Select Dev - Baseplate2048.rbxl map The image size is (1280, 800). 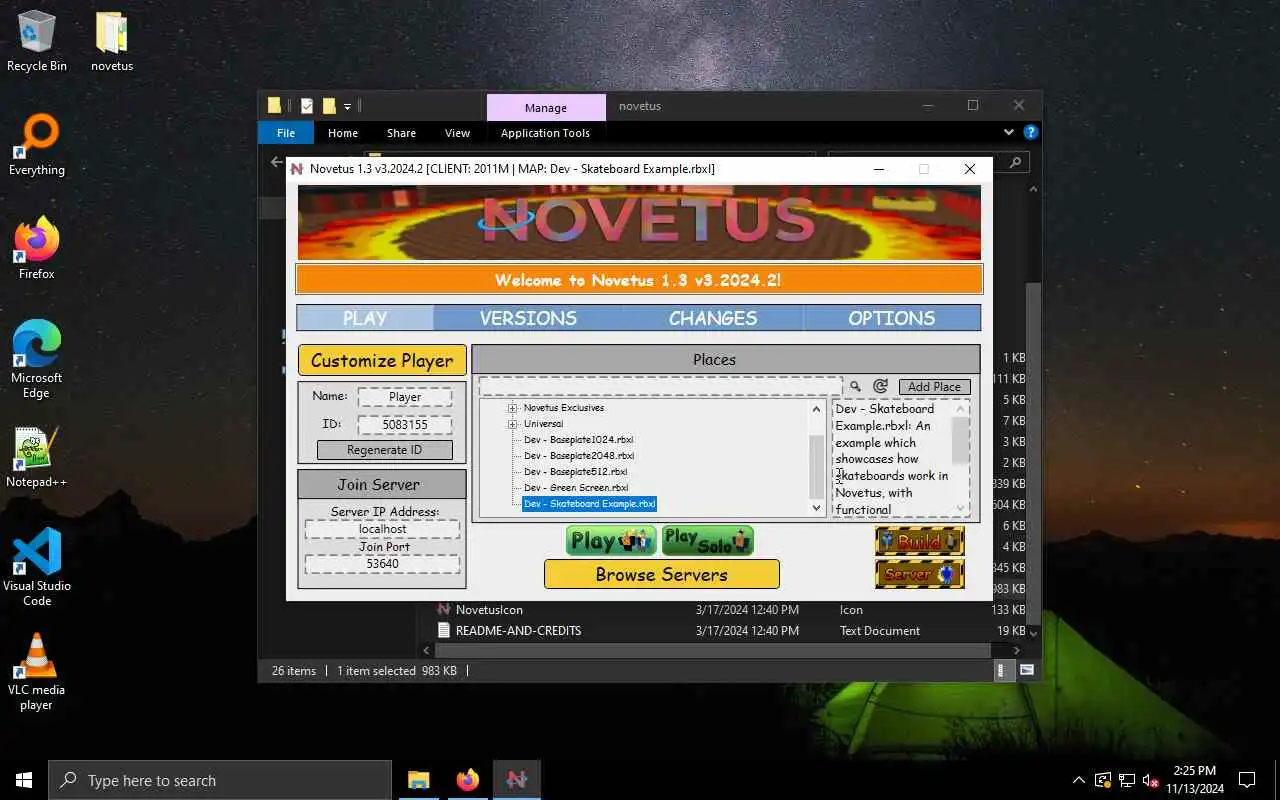coord(578,456)
